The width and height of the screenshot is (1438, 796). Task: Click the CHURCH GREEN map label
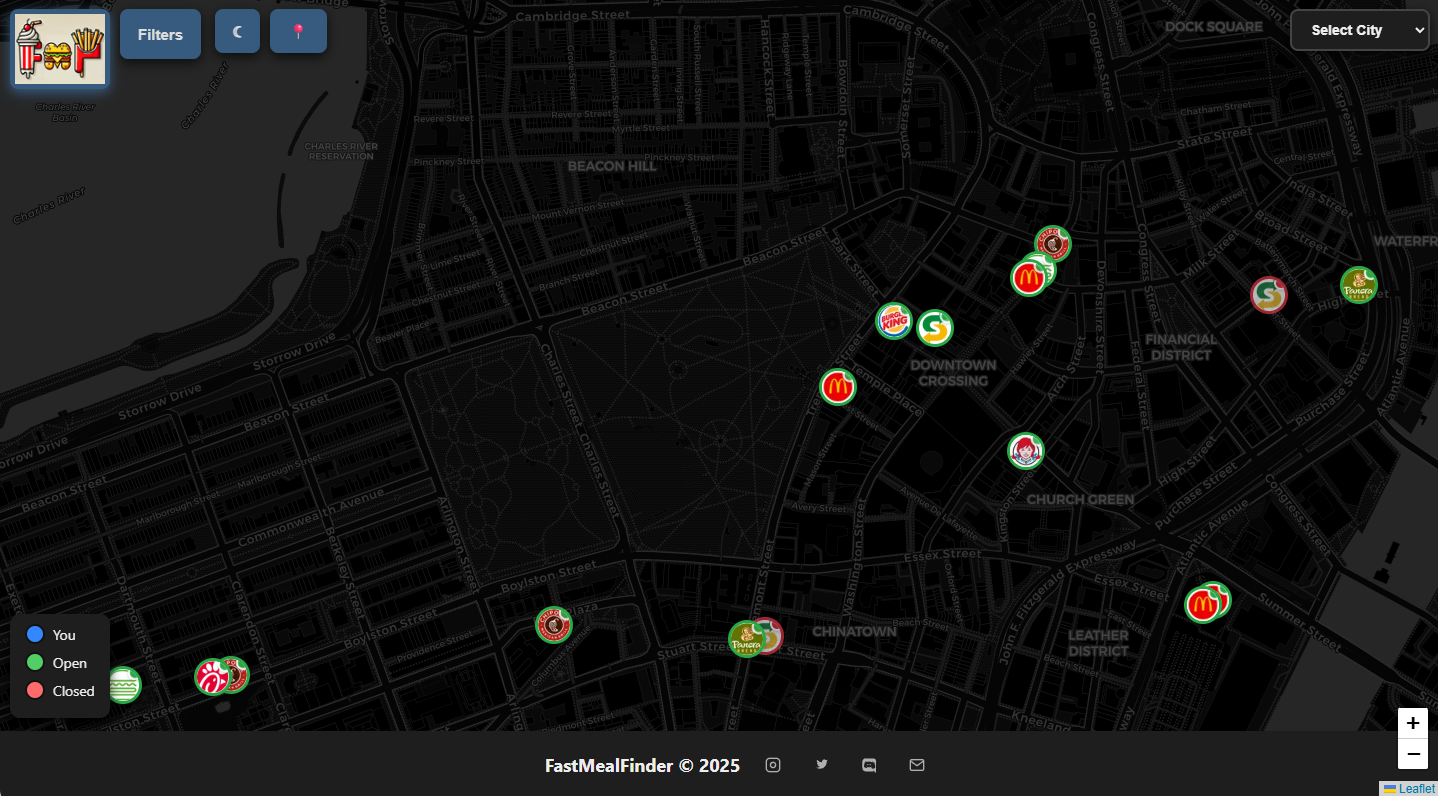[1081, 499]
